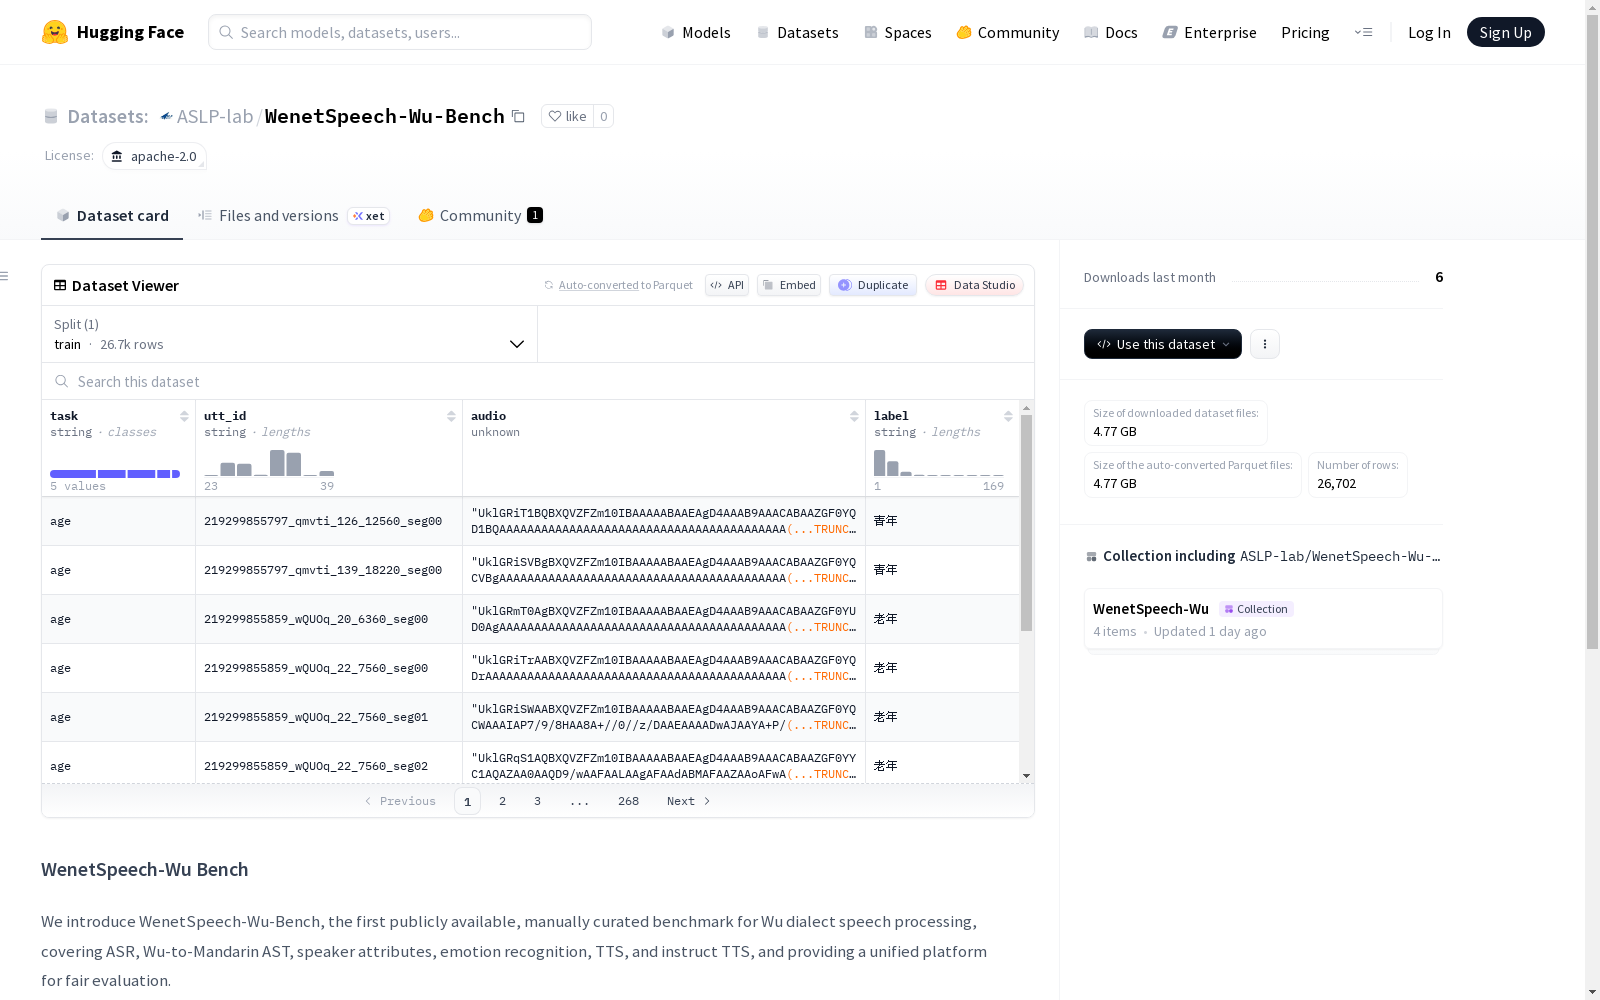Open Docs page

pos(1111,32)
